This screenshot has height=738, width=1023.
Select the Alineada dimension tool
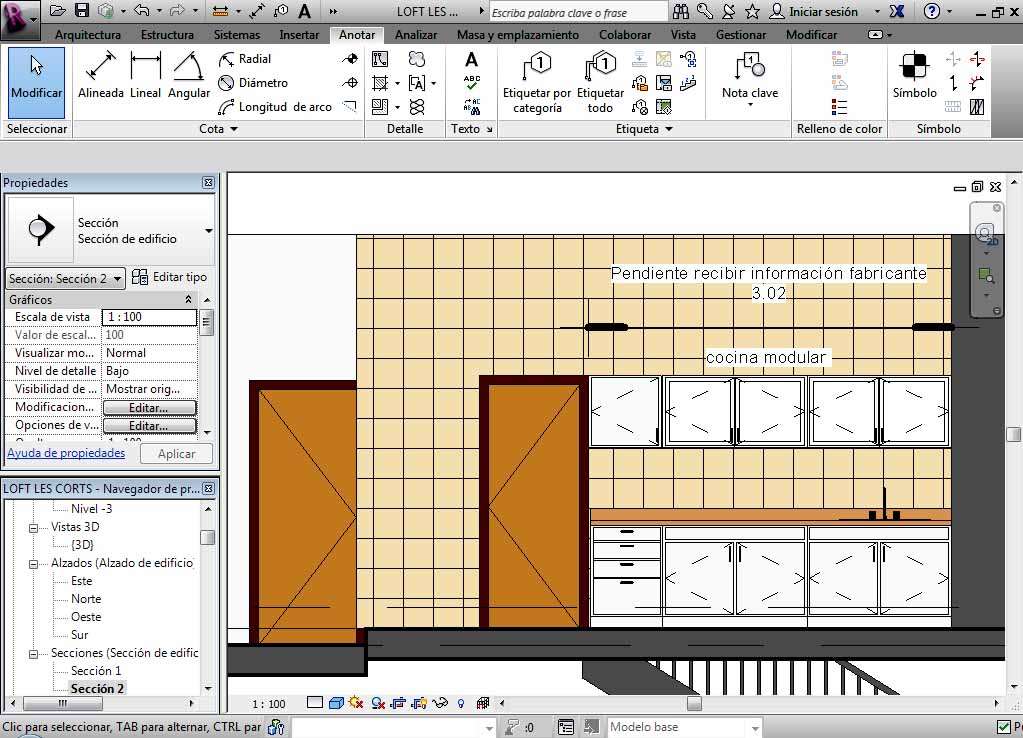point(100,76)
